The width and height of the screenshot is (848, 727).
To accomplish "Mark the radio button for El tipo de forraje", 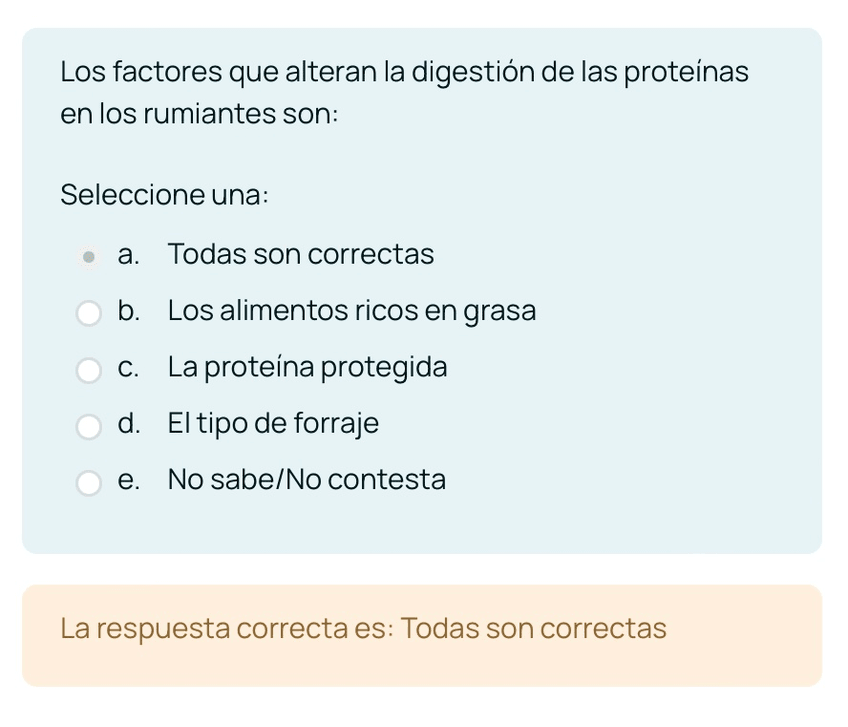I will coord(89,427).
